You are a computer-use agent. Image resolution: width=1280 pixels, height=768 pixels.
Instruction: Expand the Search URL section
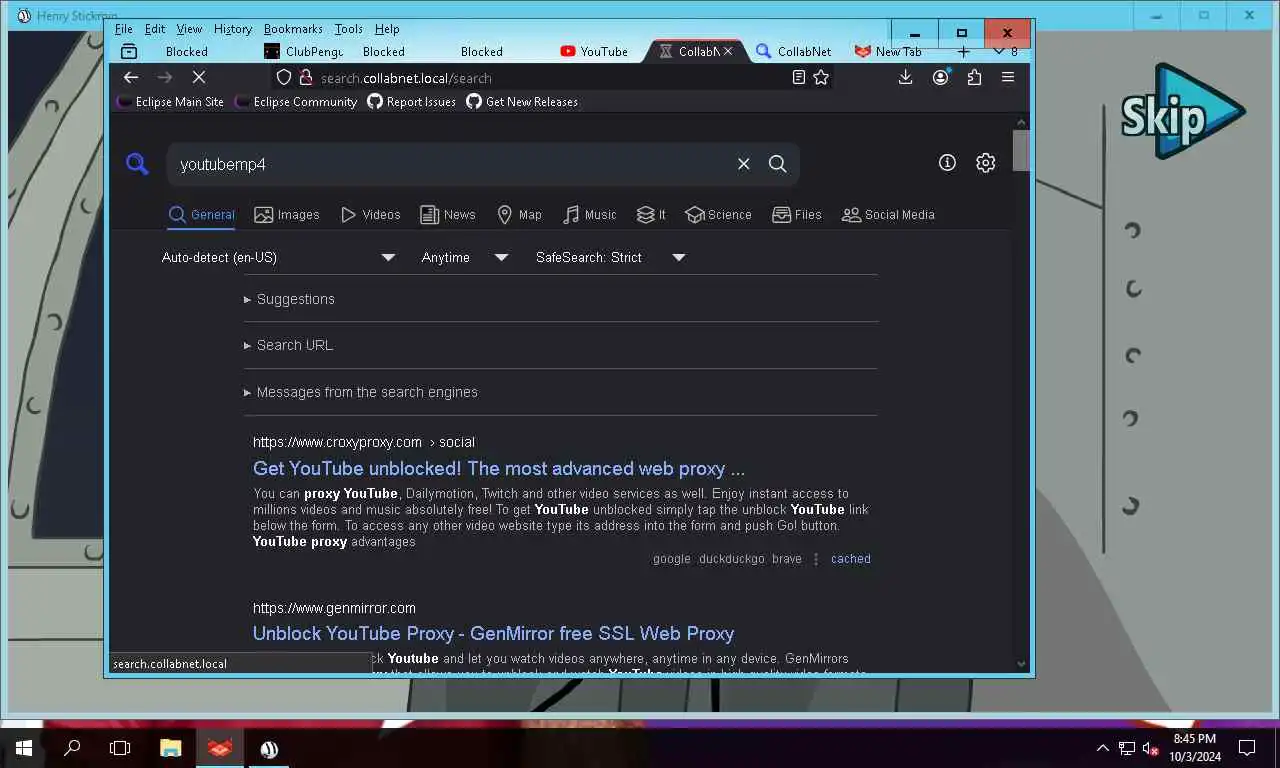pos(288,345)
